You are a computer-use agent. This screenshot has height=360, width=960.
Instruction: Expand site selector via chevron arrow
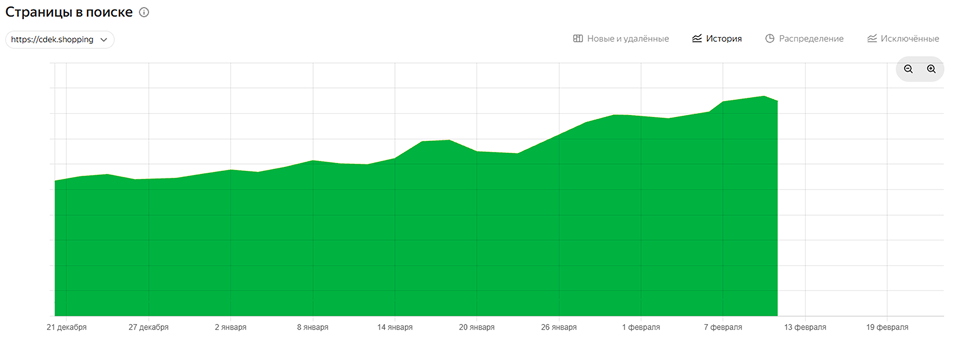103,39
